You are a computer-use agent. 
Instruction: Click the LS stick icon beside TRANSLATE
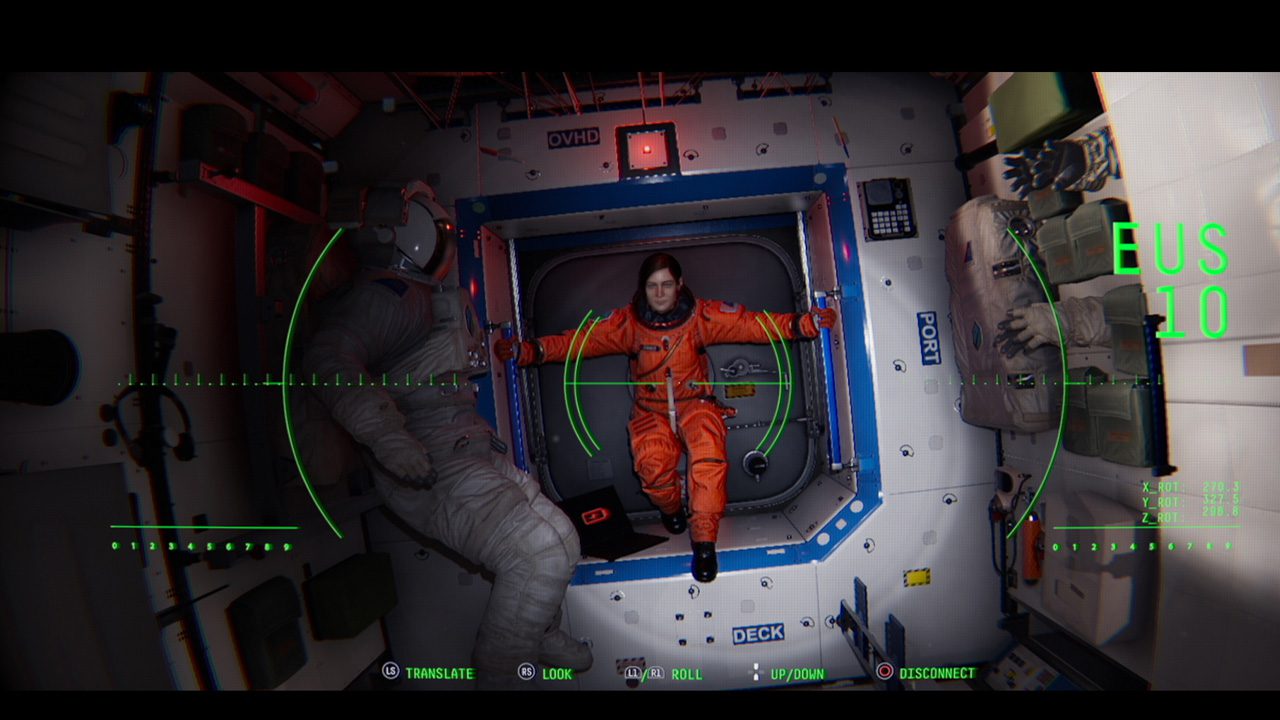391,673
